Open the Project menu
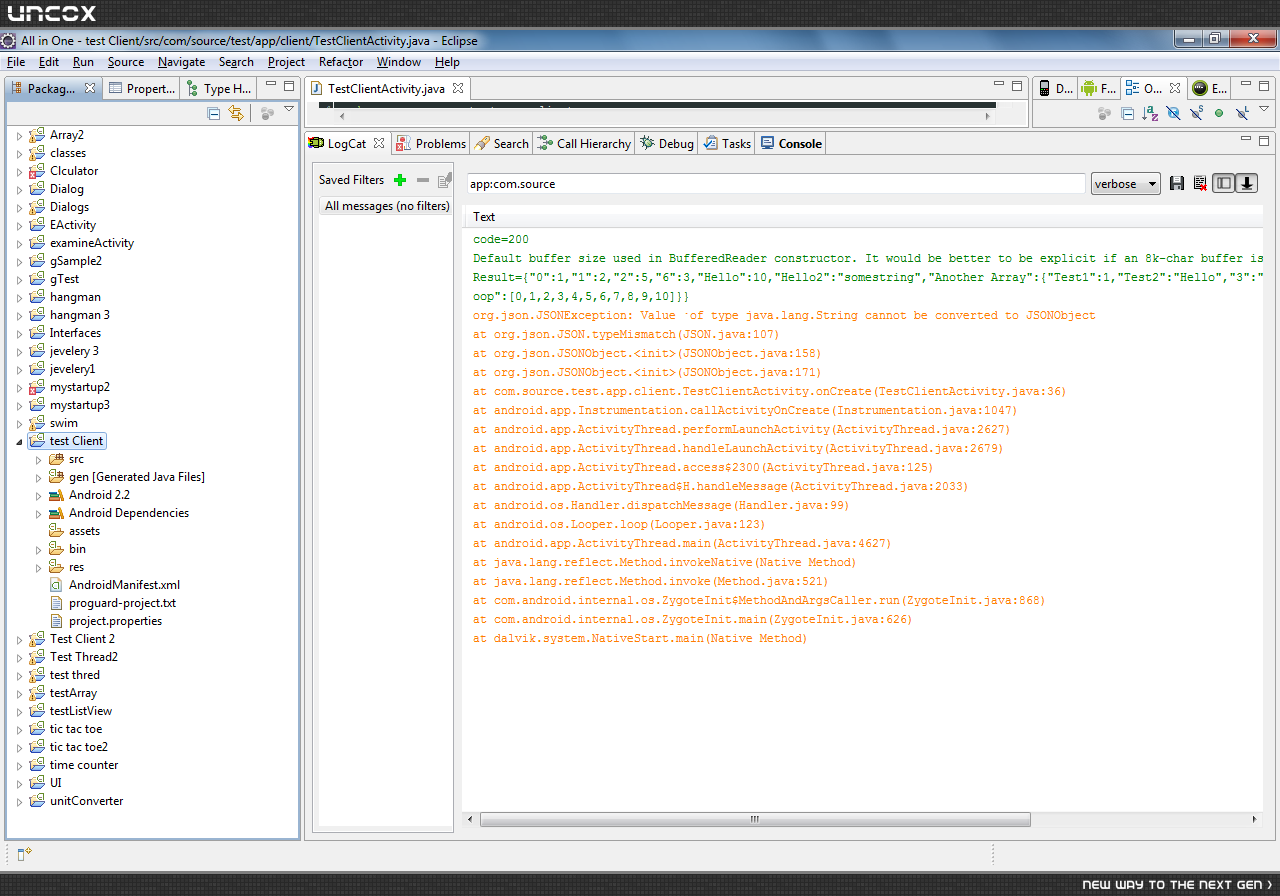Screen dimensions: 1280x896 (x=286, y=62)
